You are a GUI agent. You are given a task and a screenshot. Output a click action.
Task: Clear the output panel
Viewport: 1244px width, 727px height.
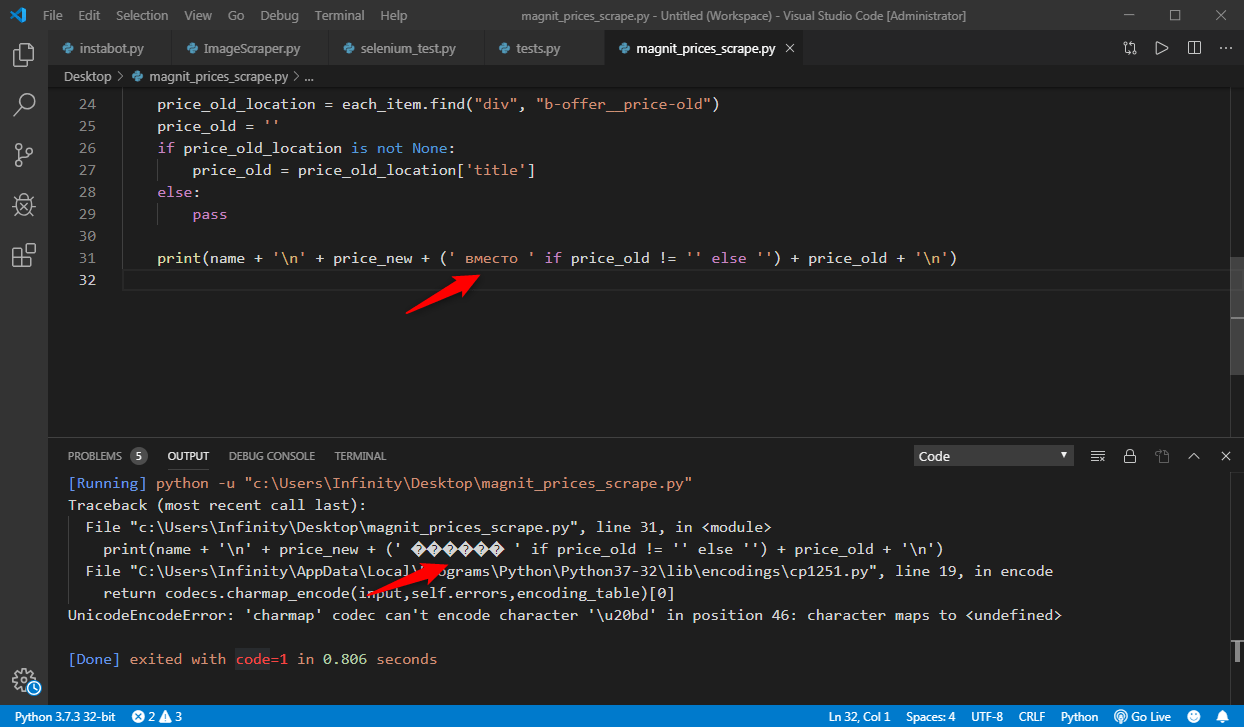point(1098,456)
